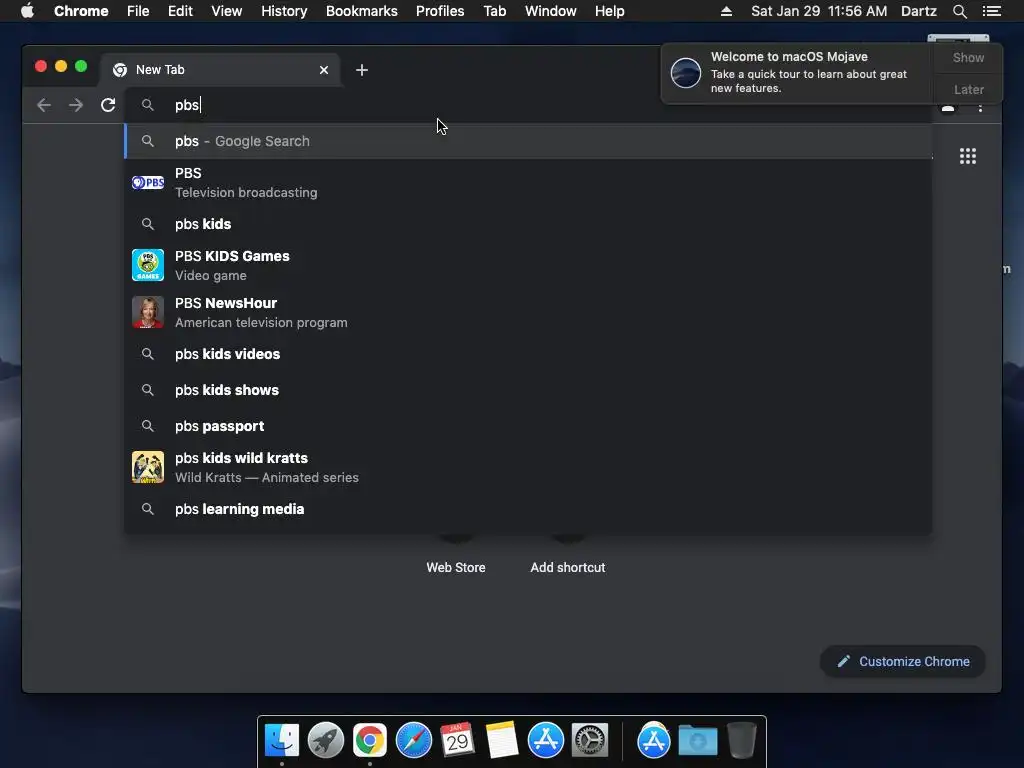Open the View menu
This screenshot has width=1024, height=768.
[x=227, y=11]
